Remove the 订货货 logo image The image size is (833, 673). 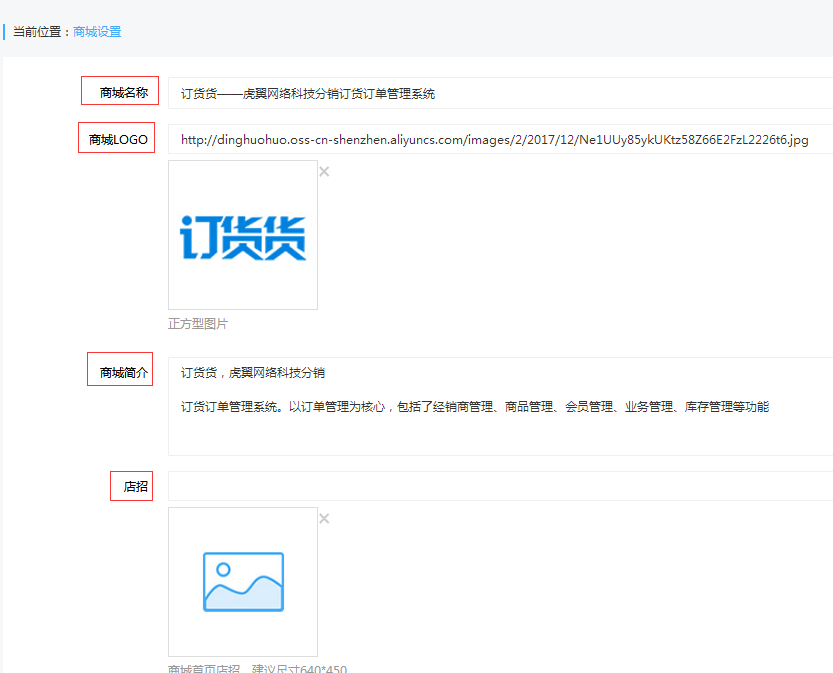tap(324, 172)
